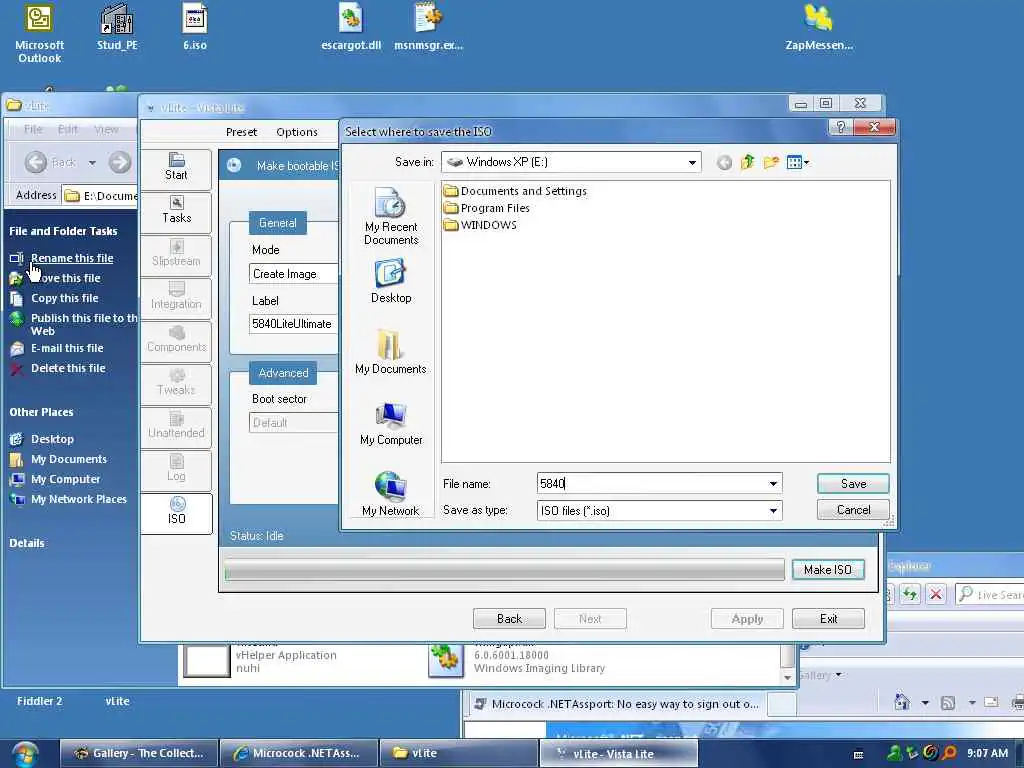Open Microsoft Outlook desktop icon
The height and width of the screenshot is (768, 1024).
(39, 33)
